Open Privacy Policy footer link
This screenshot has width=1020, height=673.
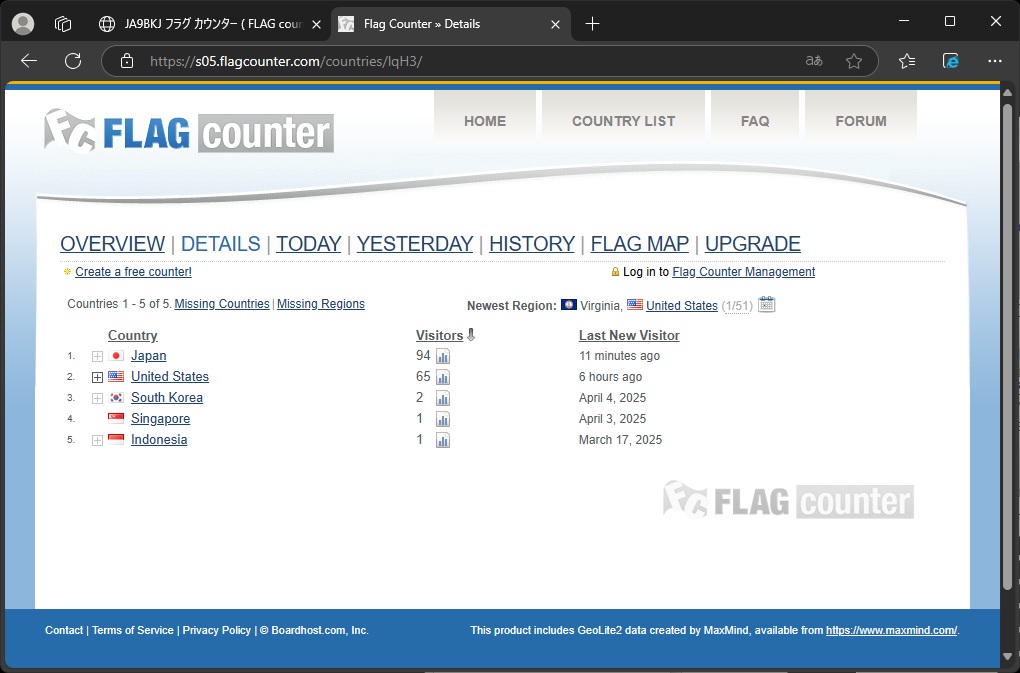217,630
